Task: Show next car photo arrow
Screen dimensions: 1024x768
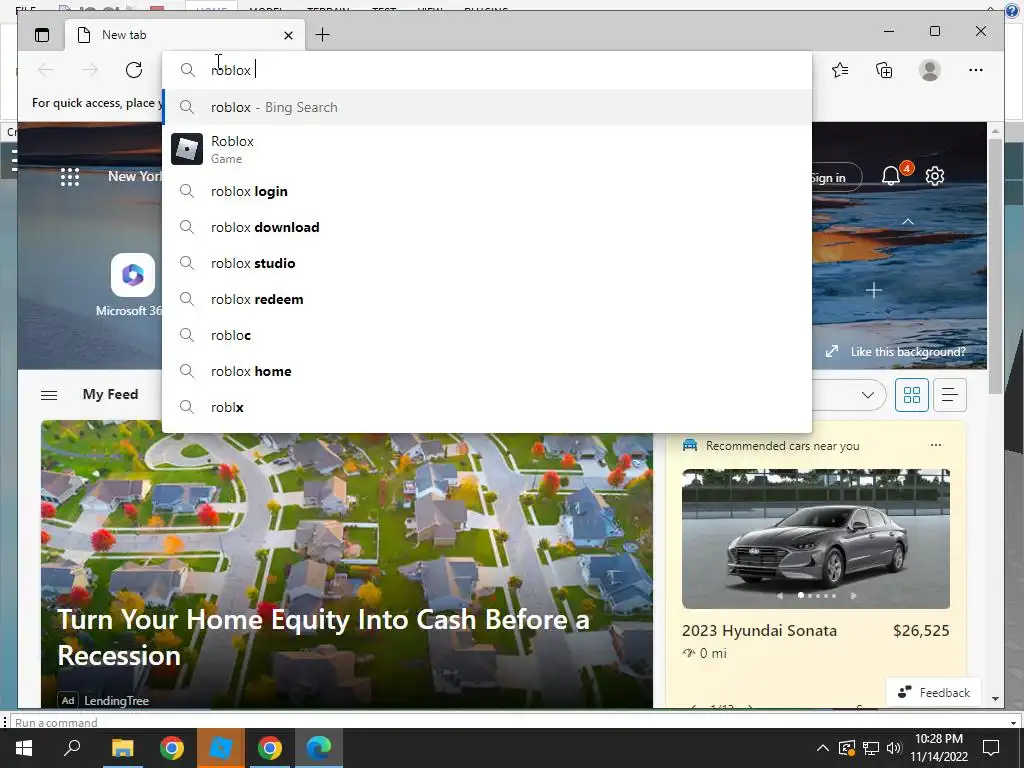Action: (x=853, y=596)
